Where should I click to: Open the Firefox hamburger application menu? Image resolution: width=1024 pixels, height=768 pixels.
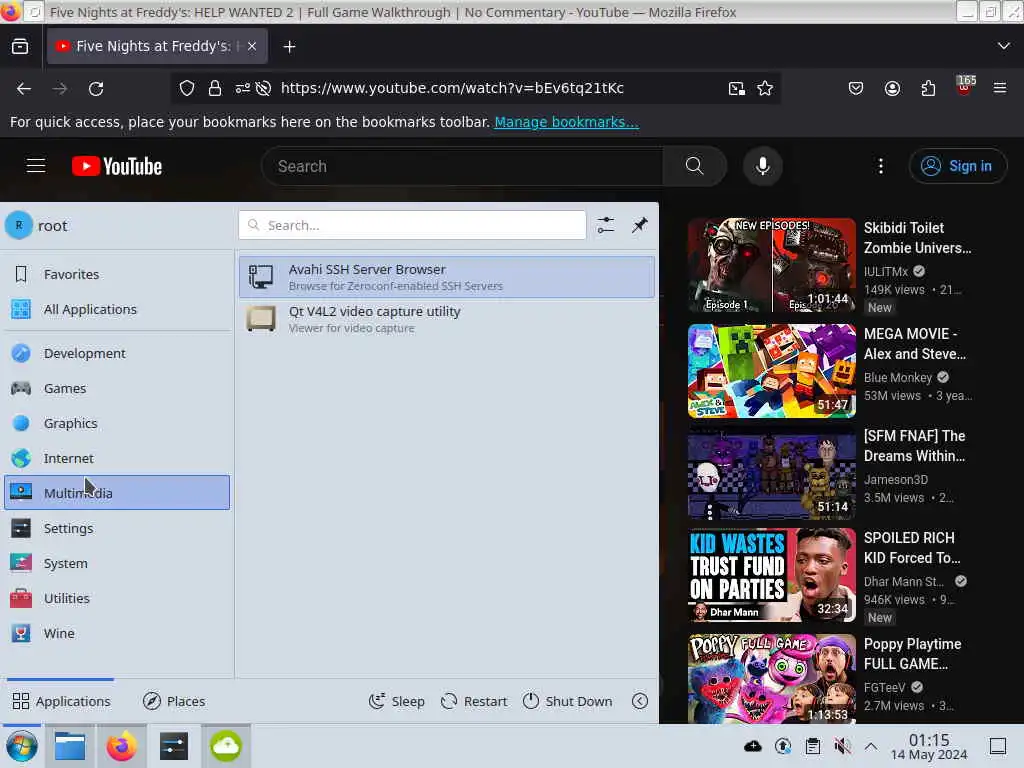pyautogui.click(x=1000, y=88)
